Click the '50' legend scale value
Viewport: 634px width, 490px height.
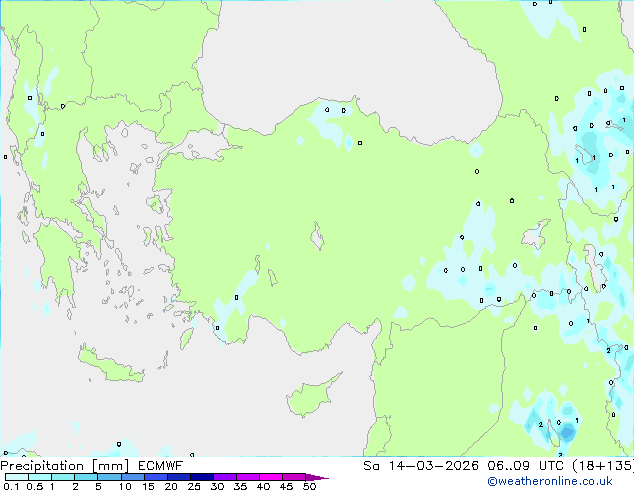tap(309, 486)
